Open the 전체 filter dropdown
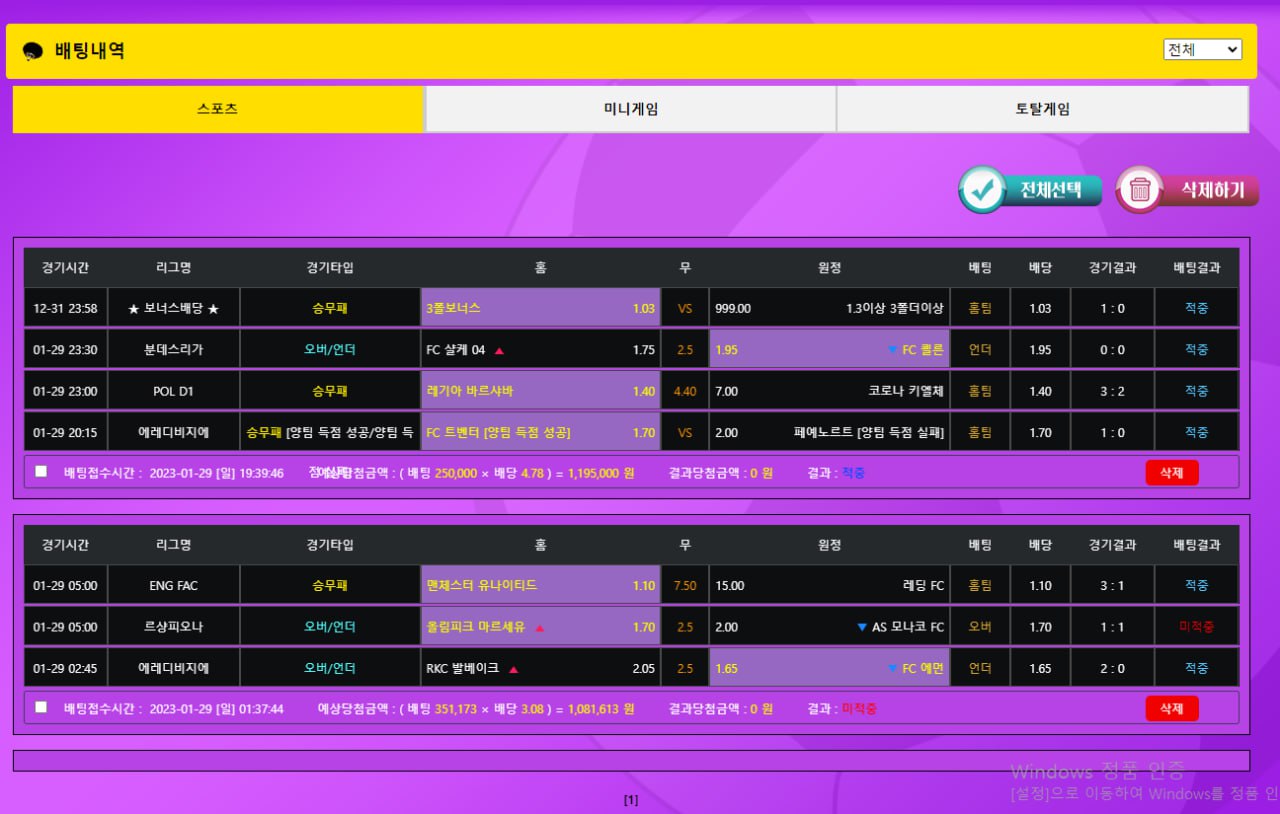1280x814 pixels. coord(1202,49)
